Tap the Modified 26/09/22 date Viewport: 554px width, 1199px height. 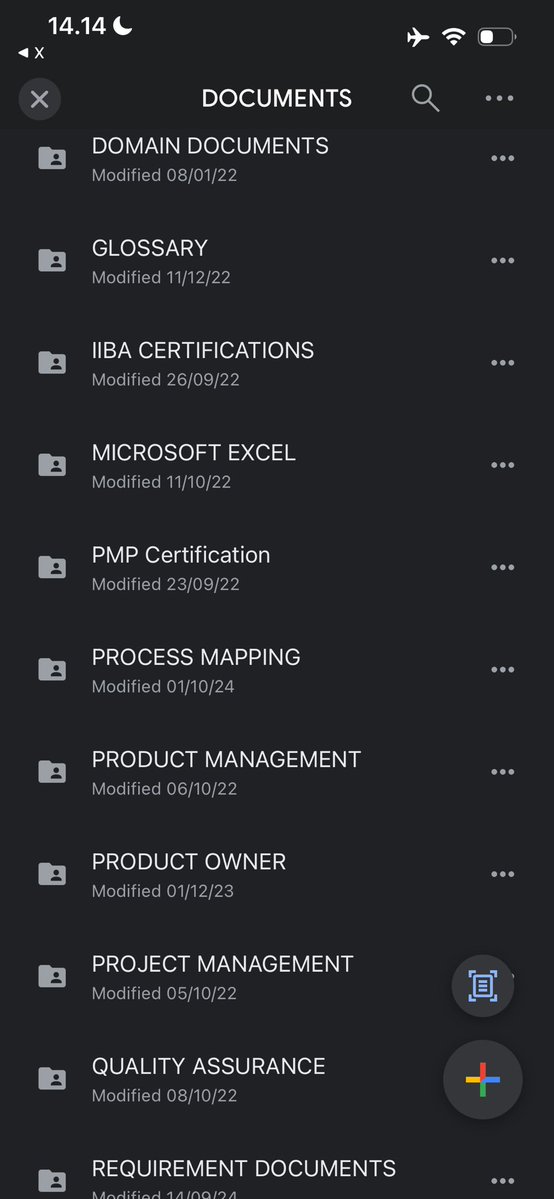[165, 380]
